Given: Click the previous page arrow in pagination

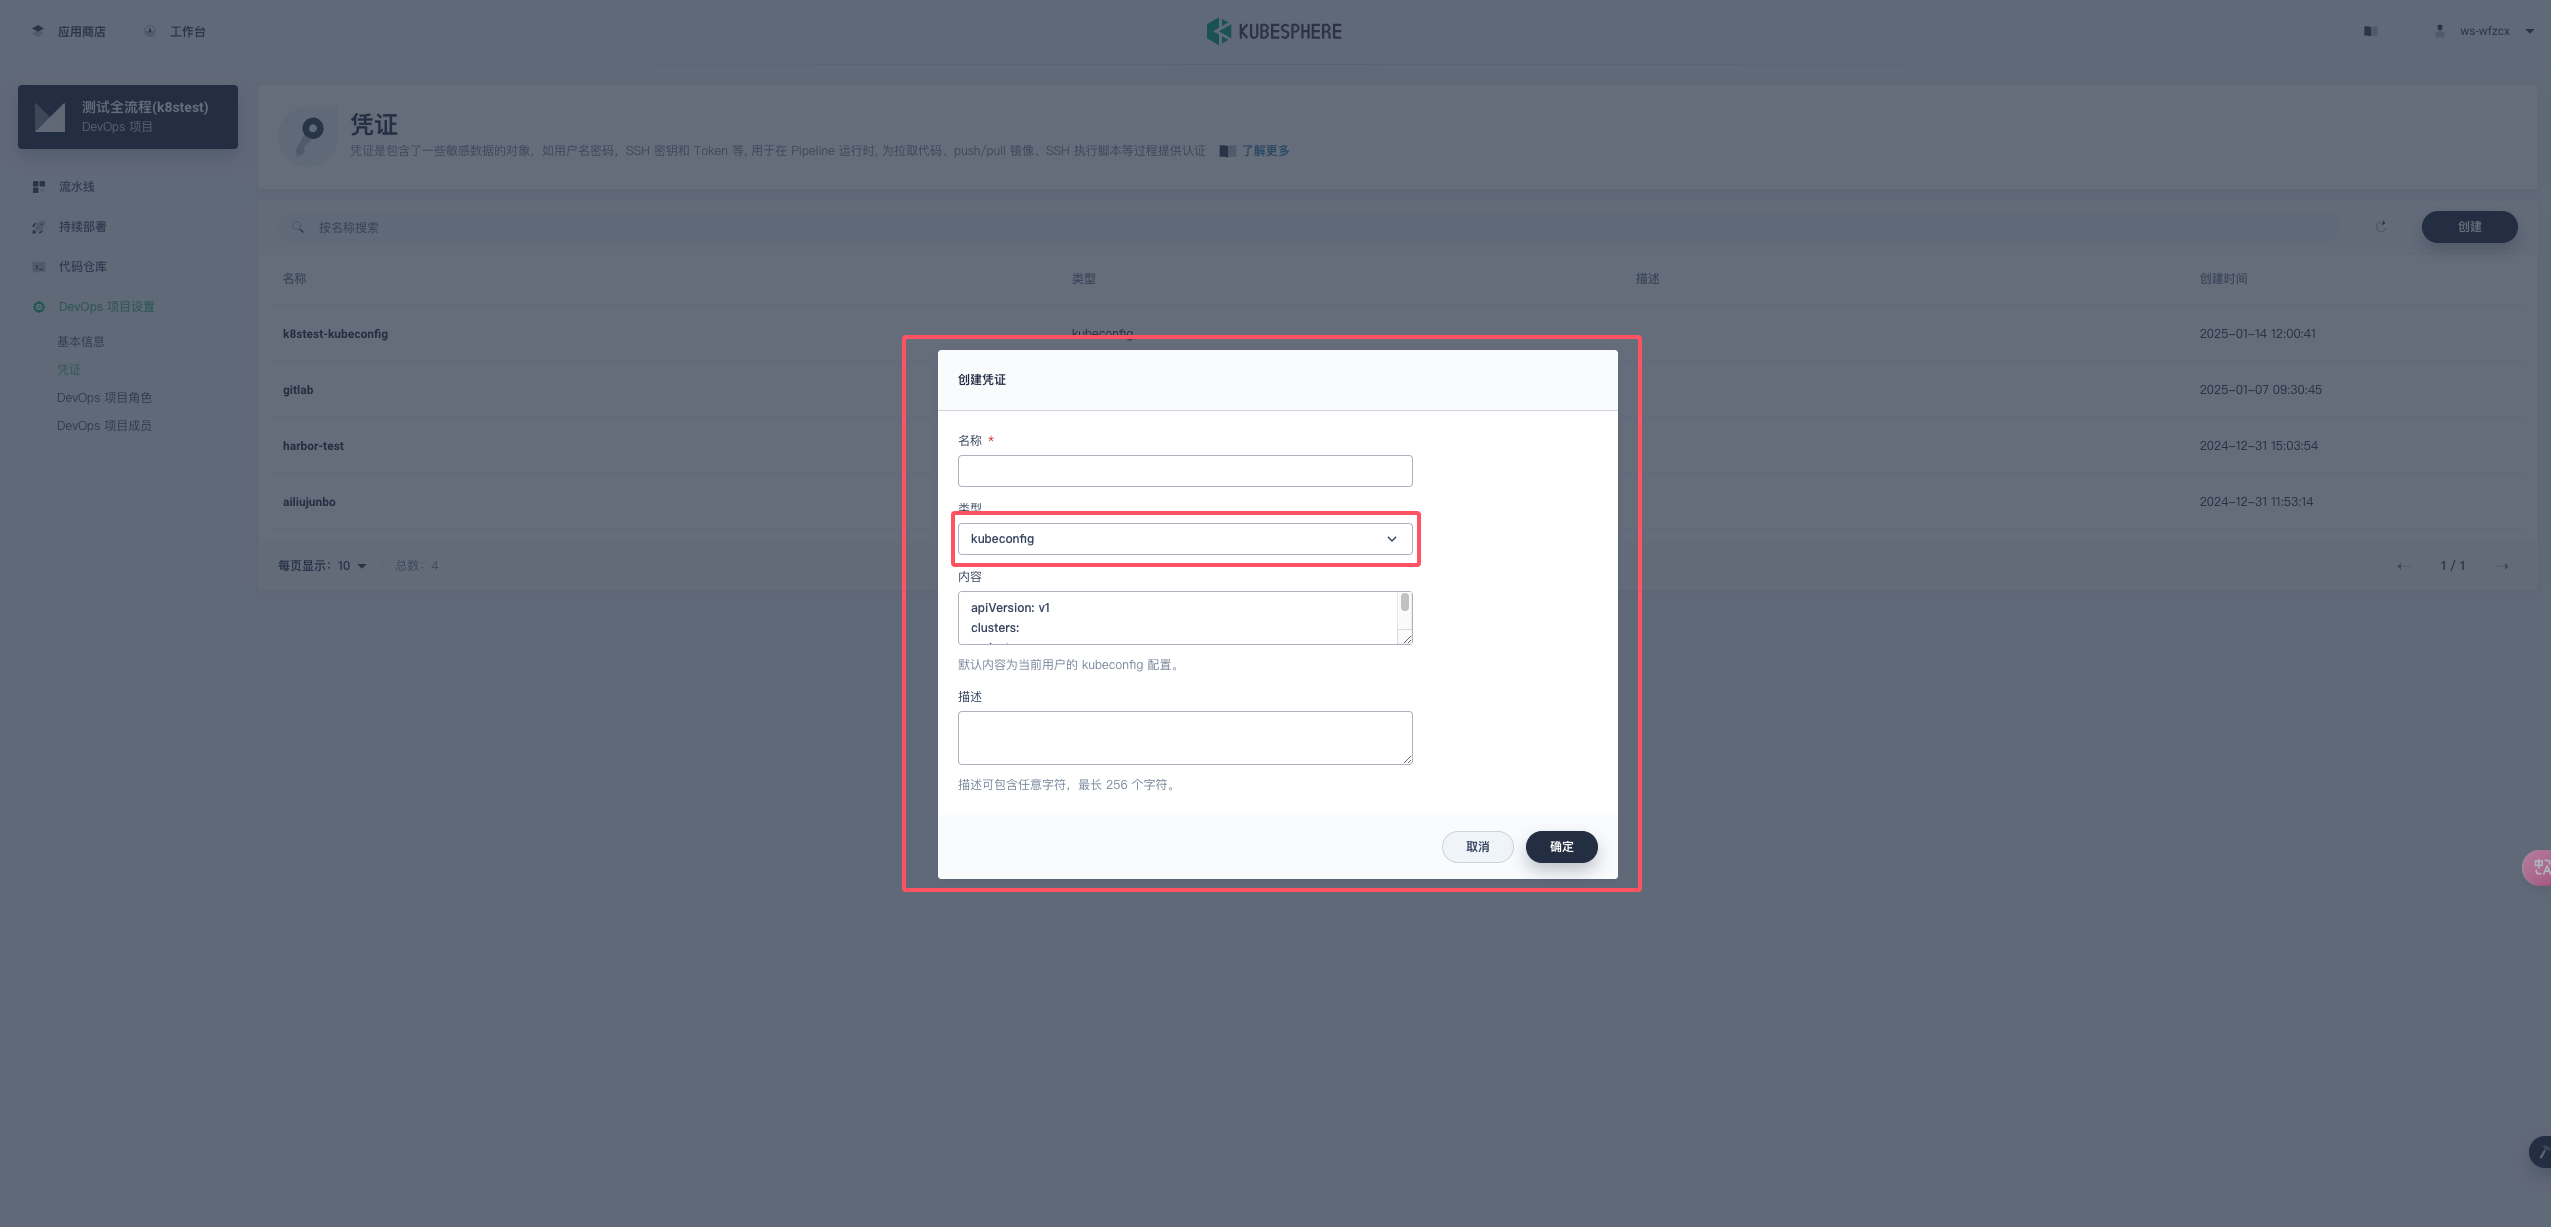Looking at the screenshot, I should [2401, 566].
